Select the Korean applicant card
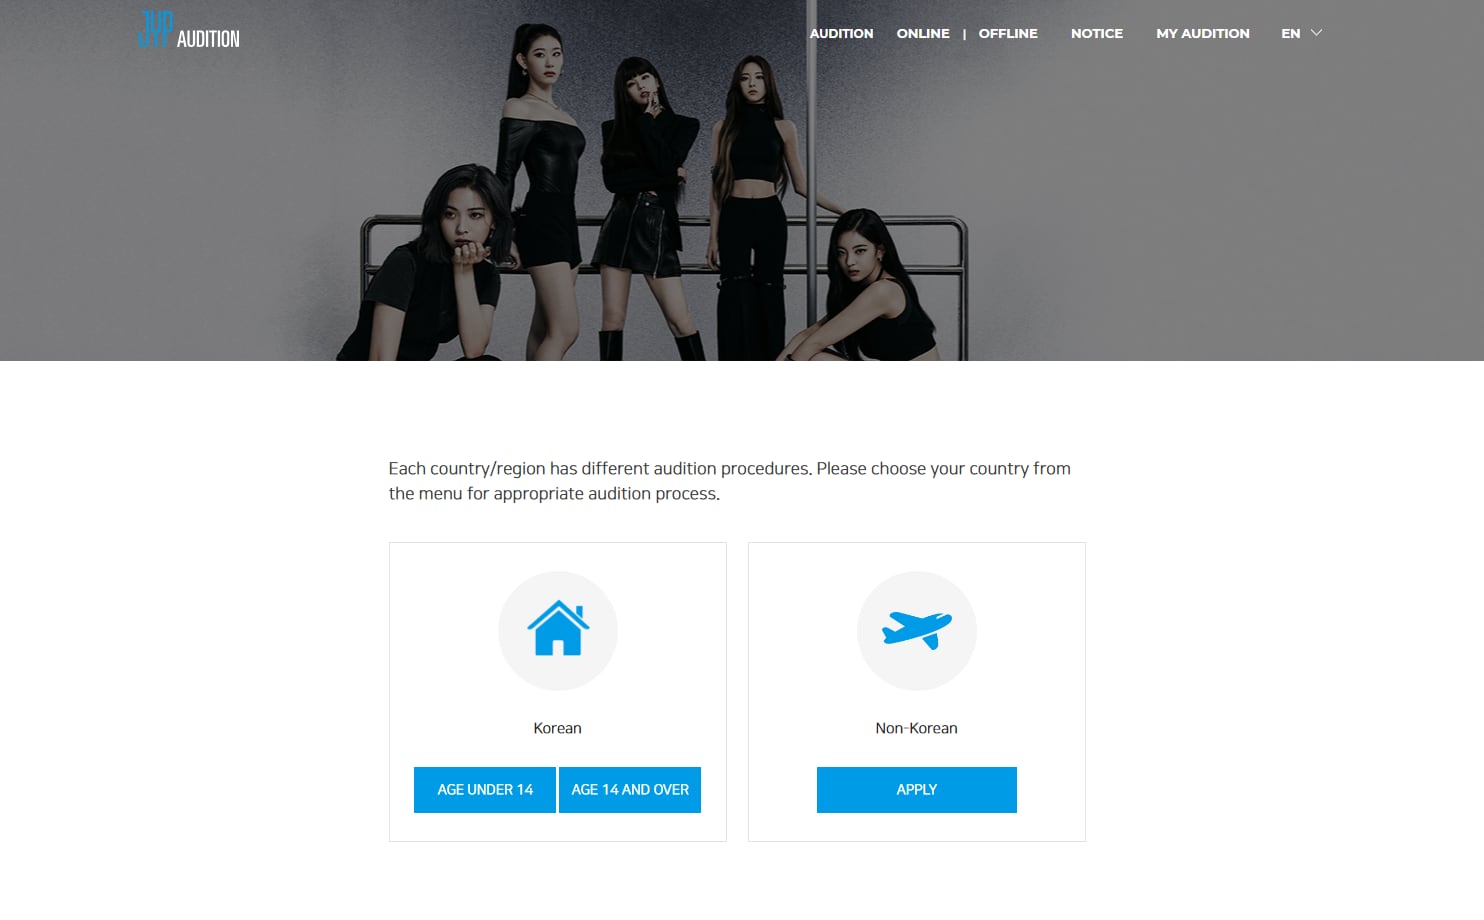The height and width of the screenshot is (920, 1484). 558,692
